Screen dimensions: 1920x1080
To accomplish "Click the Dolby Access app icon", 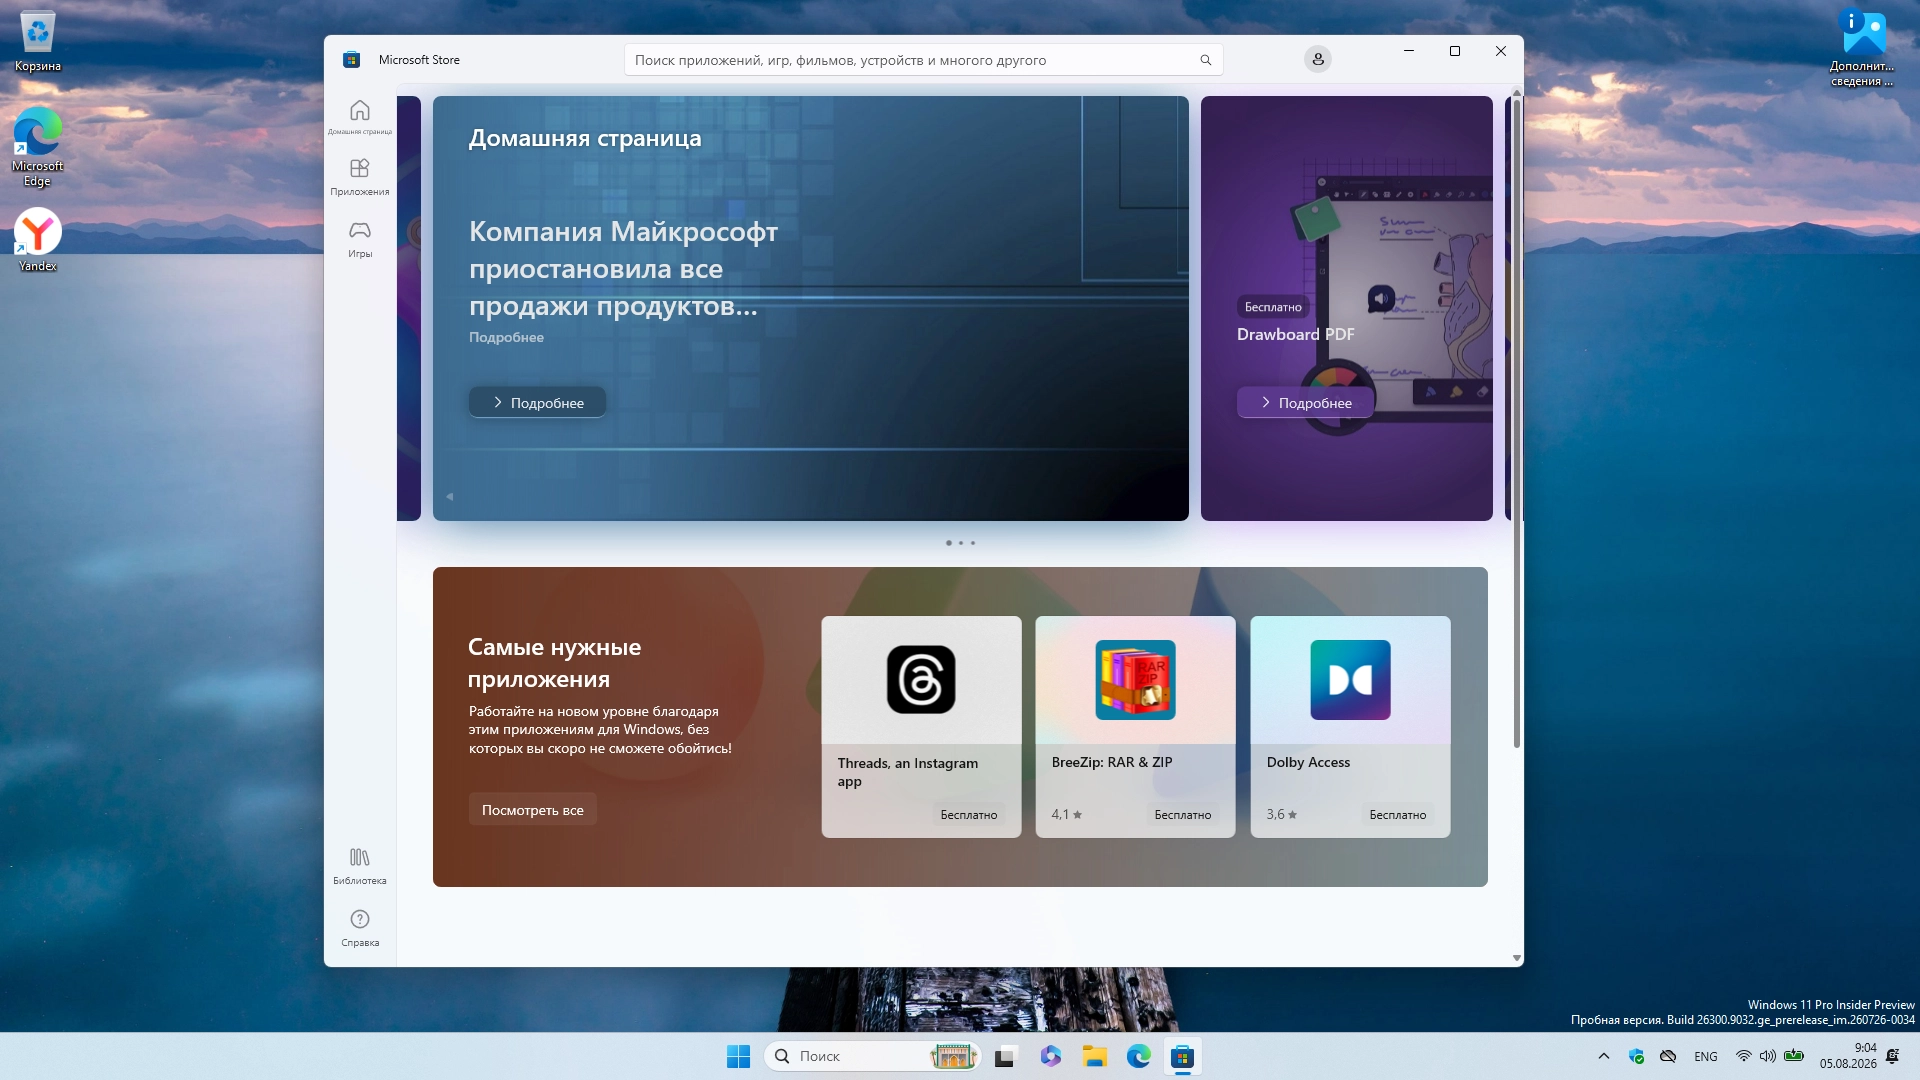I will click(1350, 680).
